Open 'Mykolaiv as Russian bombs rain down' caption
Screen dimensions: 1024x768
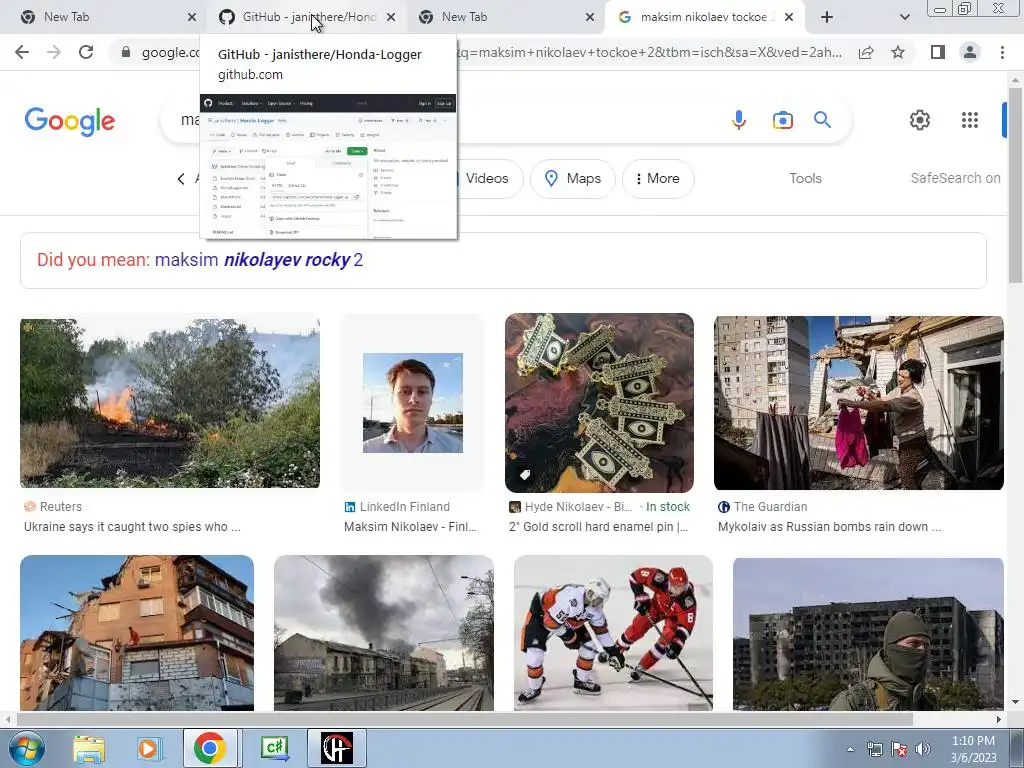coord(829,527)
